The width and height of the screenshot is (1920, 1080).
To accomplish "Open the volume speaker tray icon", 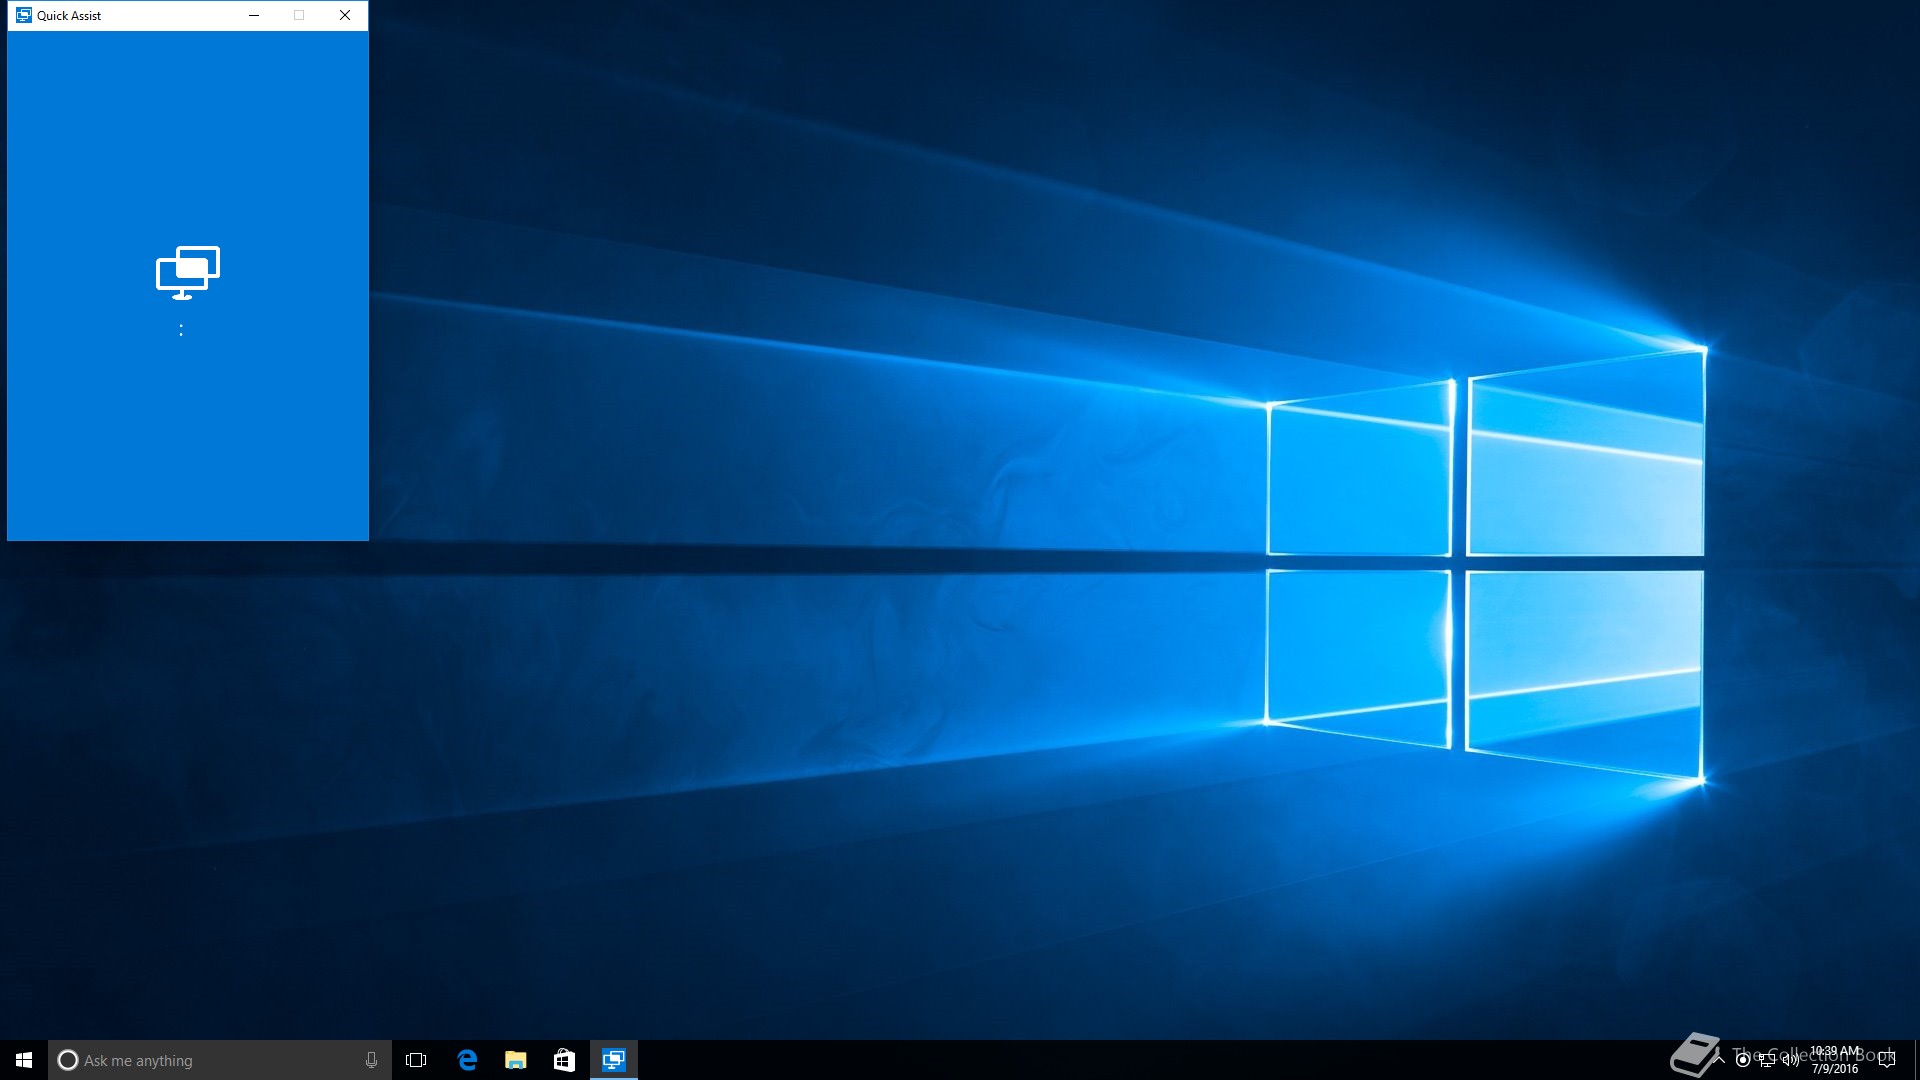I will point(1791,1060).
